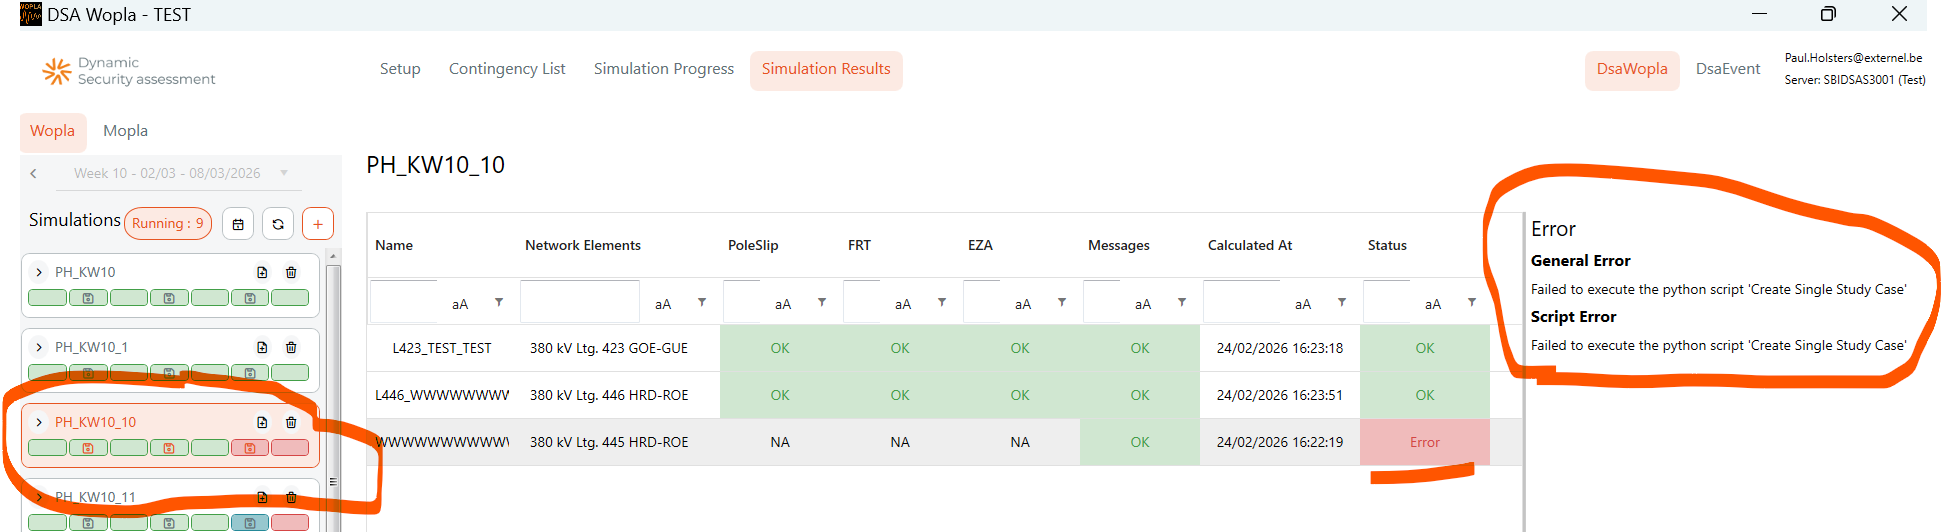1942x532 pixels.
Task: Click the filter funnel in Status column
Action: 1471,302
